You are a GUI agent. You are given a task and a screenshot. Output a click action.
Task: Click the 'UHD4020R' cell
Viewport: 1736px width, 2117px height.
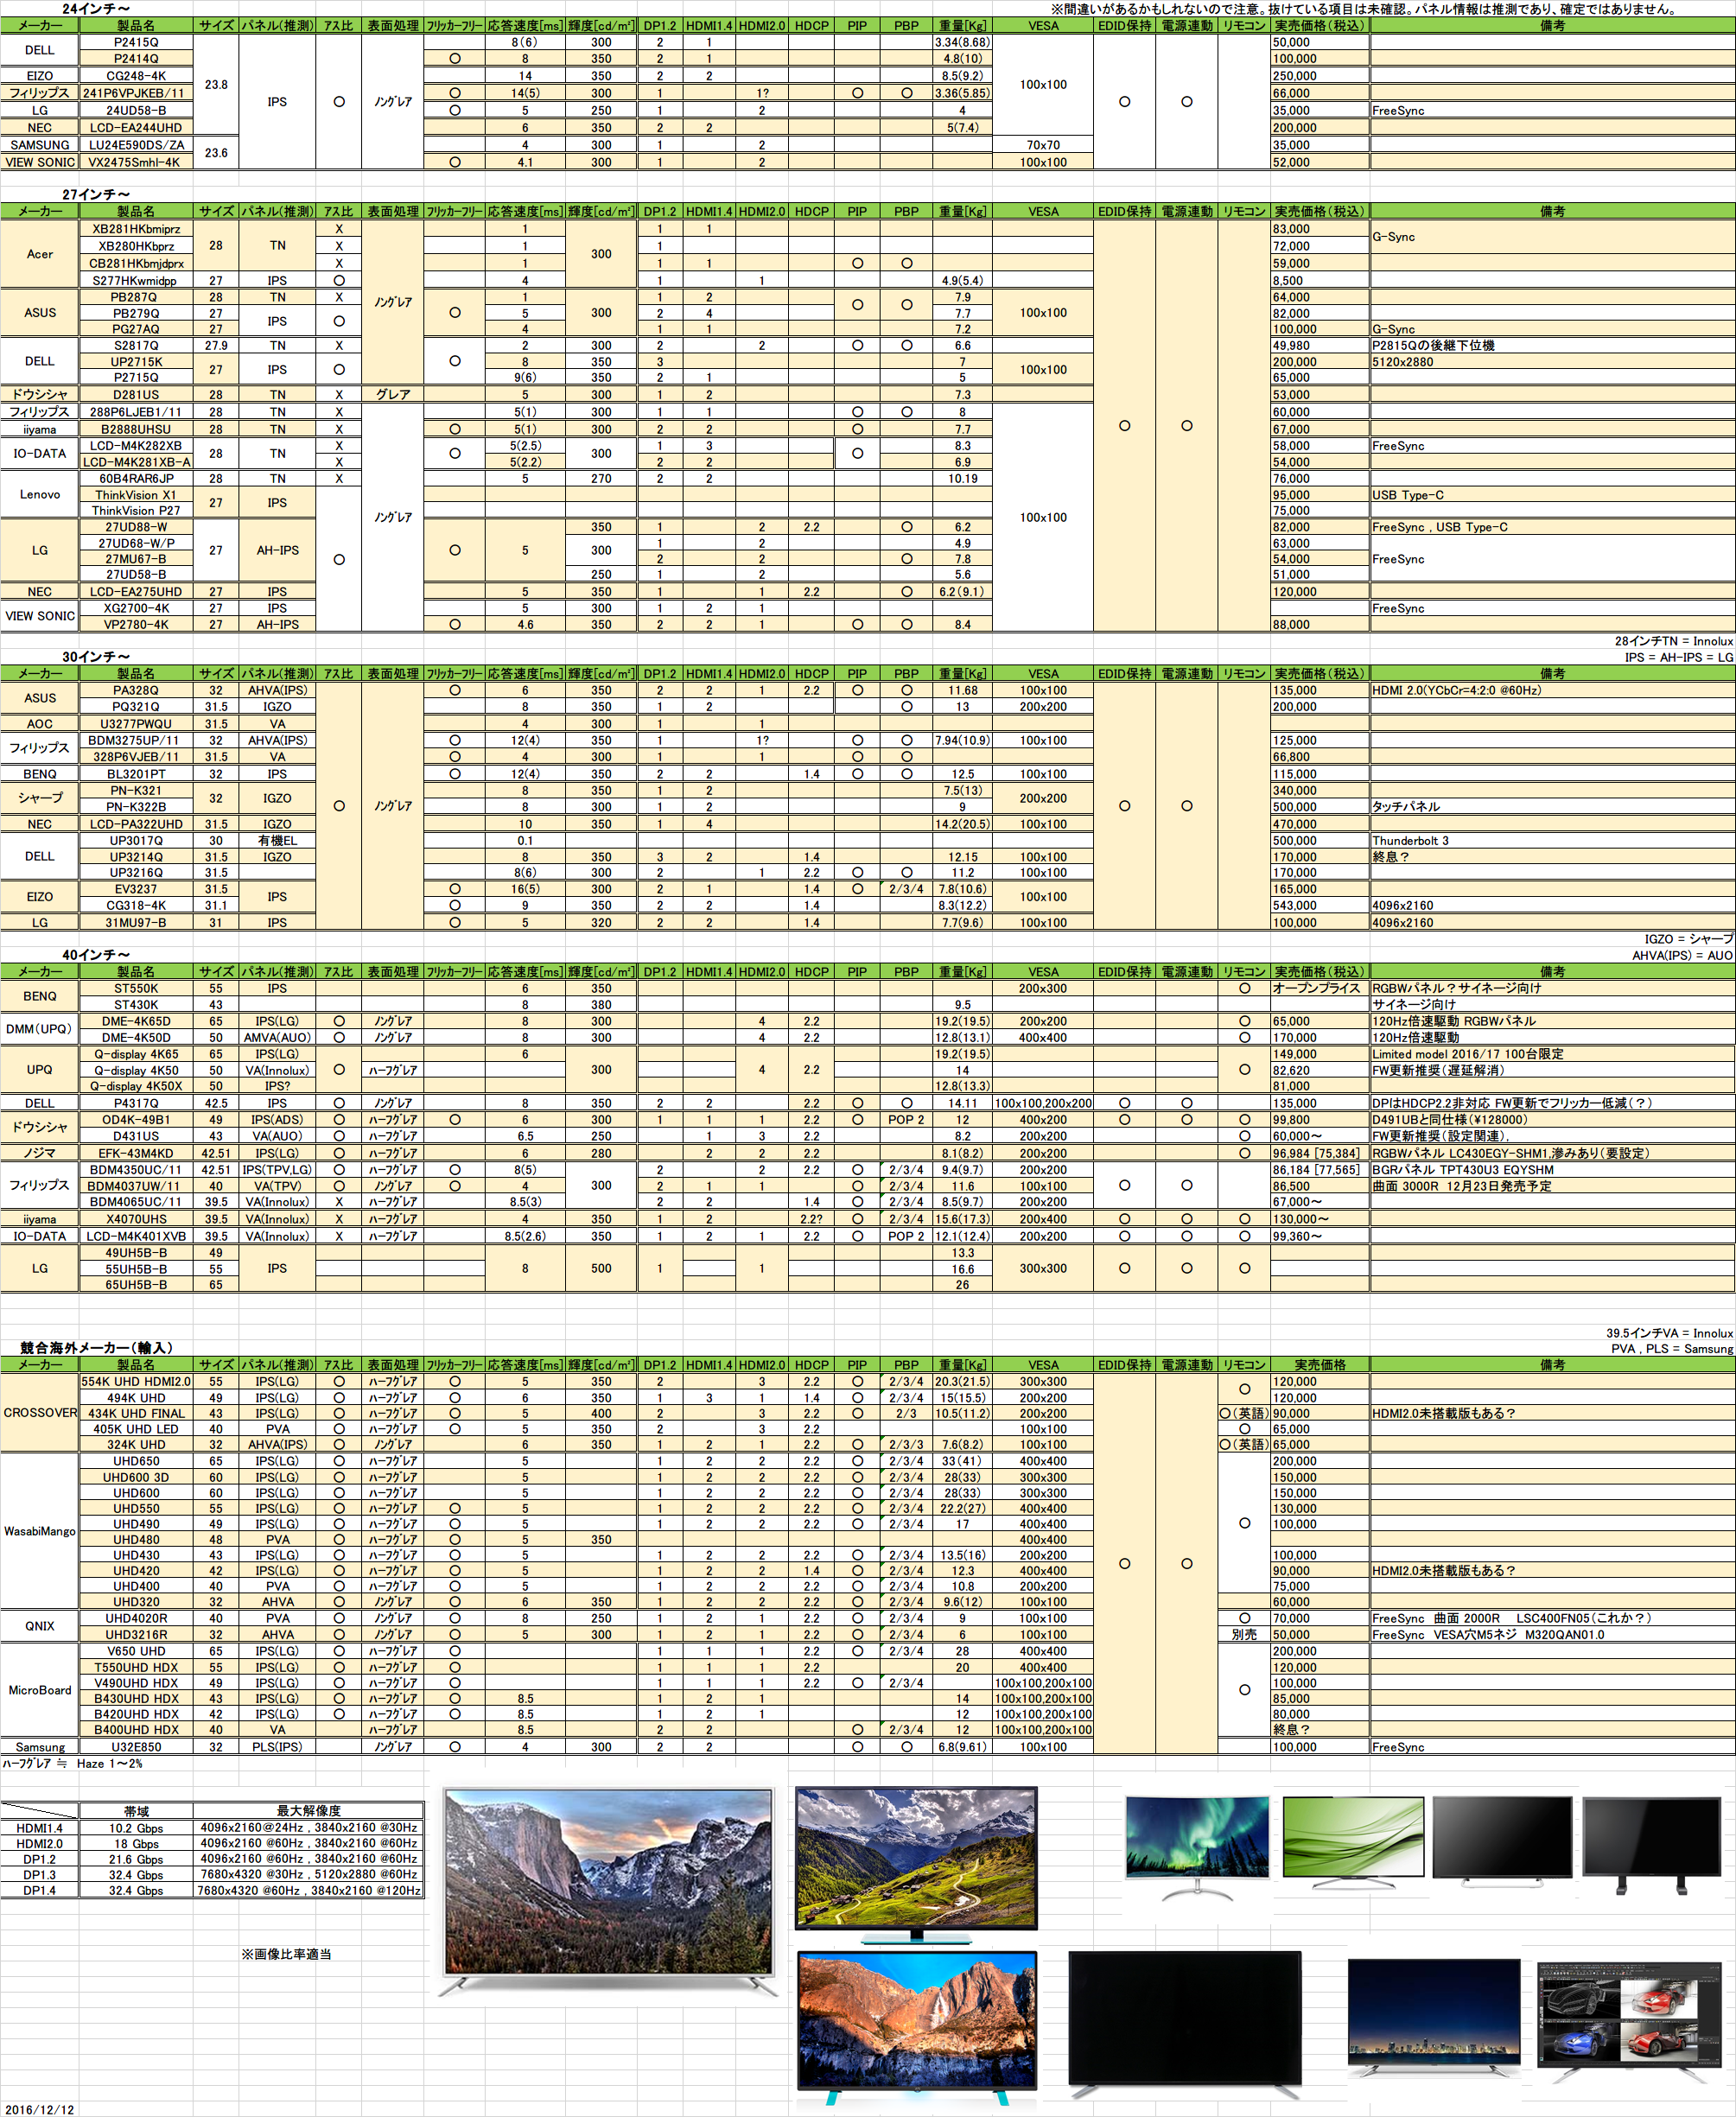[x=136, y=1618]
